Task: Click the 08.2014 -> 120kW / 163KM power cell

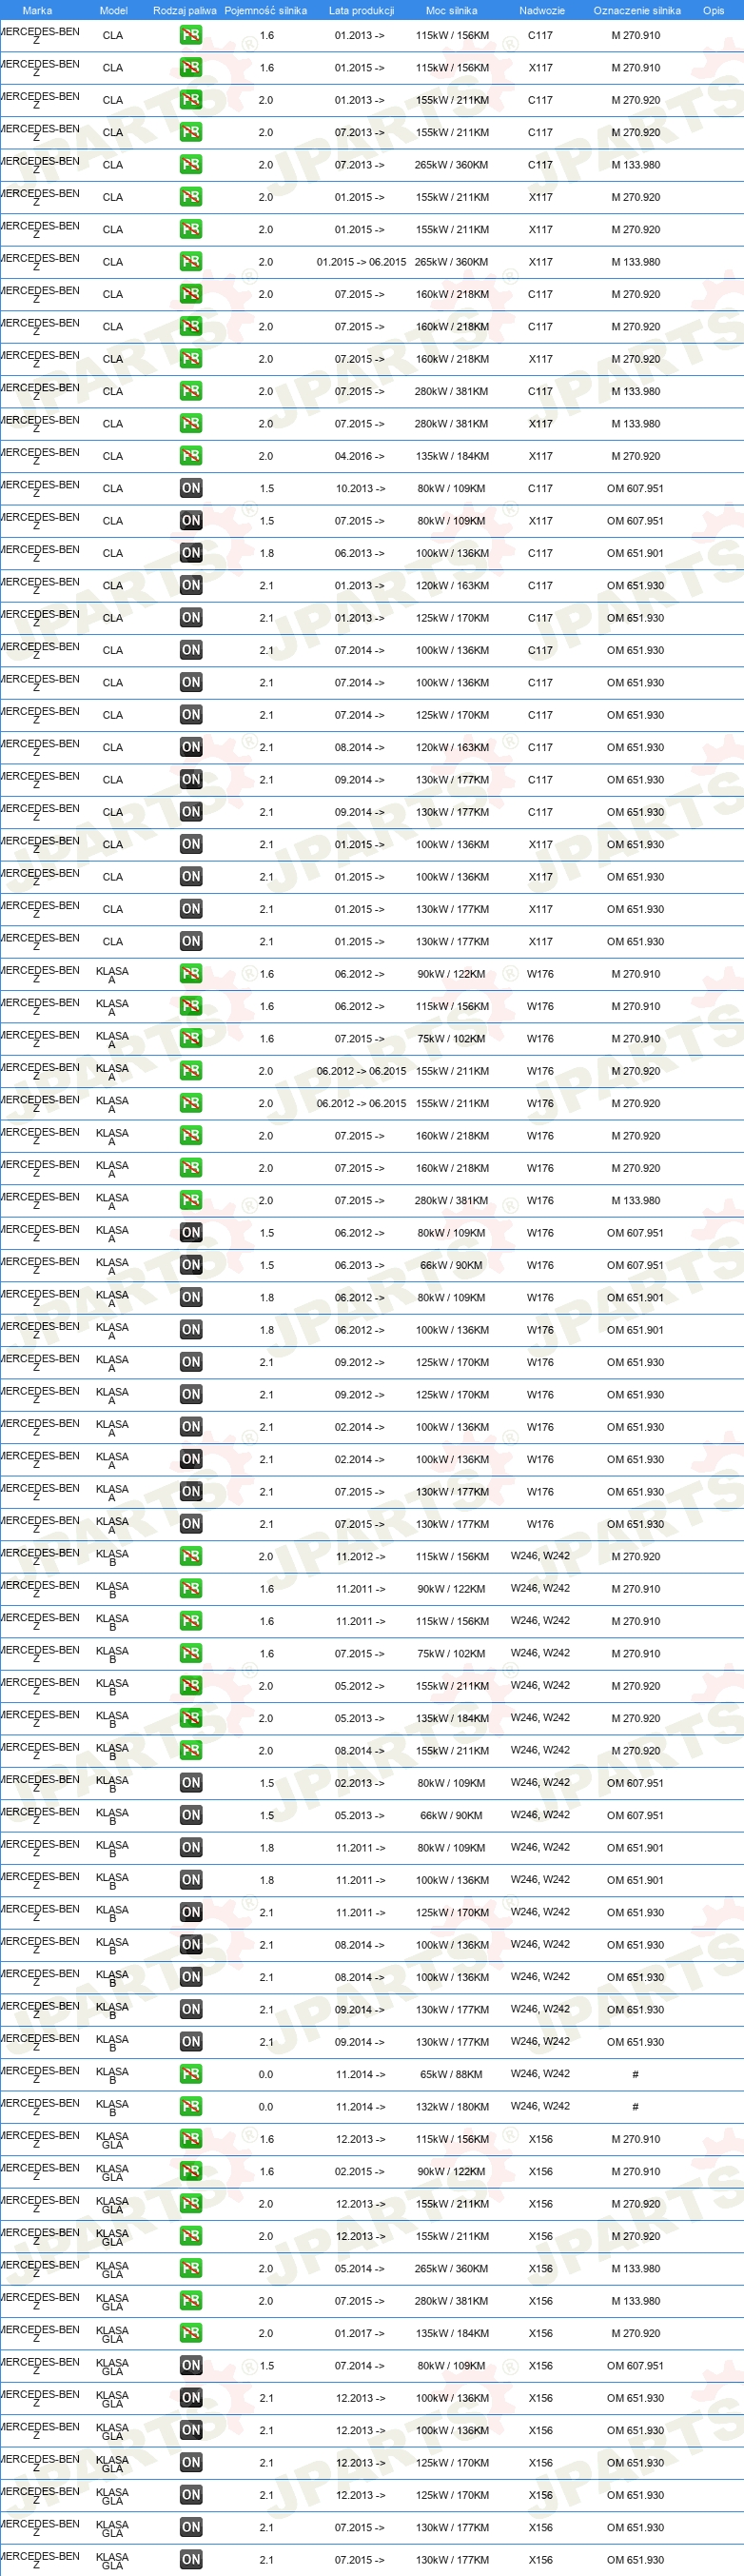Action: (x=452, y=747)
